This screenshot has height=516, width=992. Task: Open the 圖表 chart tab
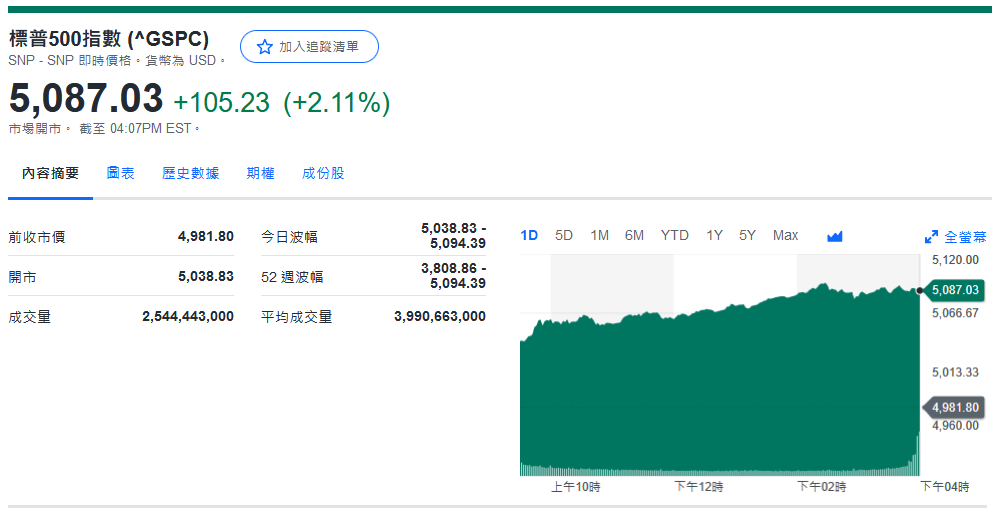(121, 173)
